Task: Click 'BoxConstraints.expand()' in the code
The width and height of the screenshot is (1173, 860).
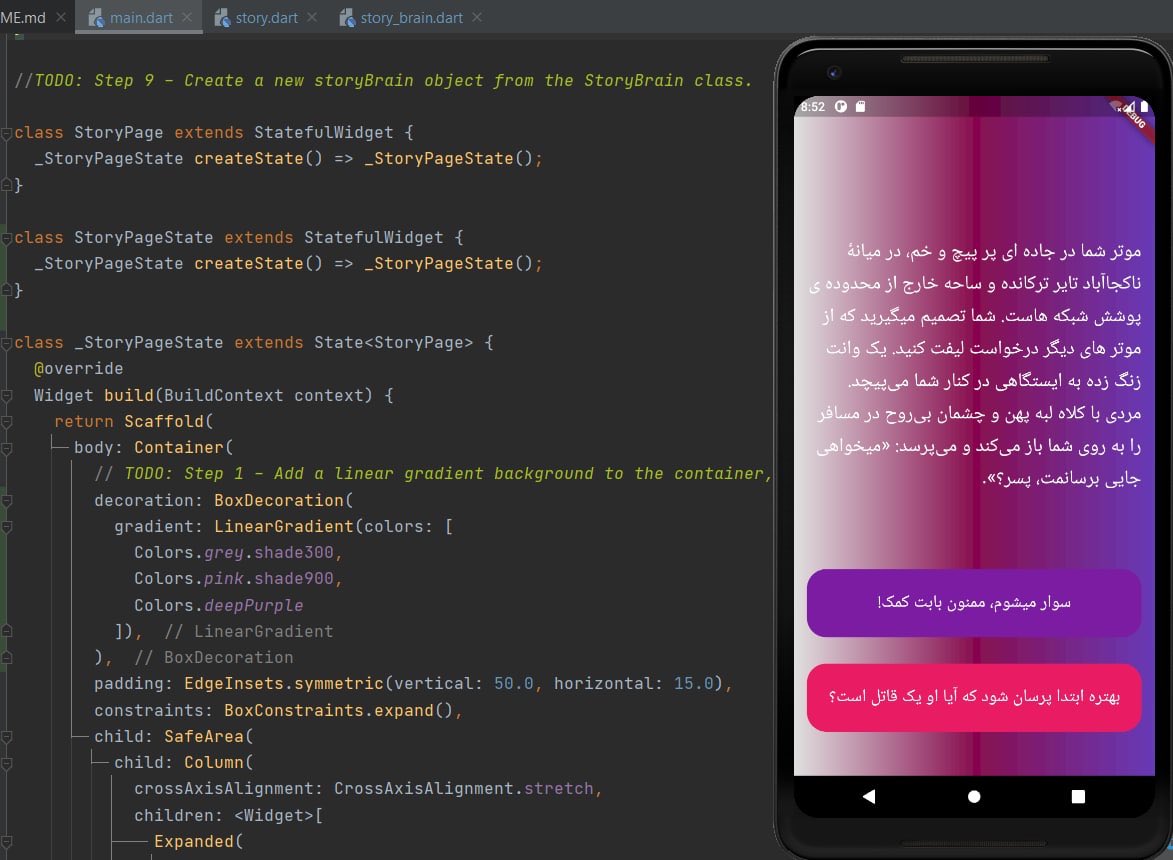Action: click(x=338, y=710)
